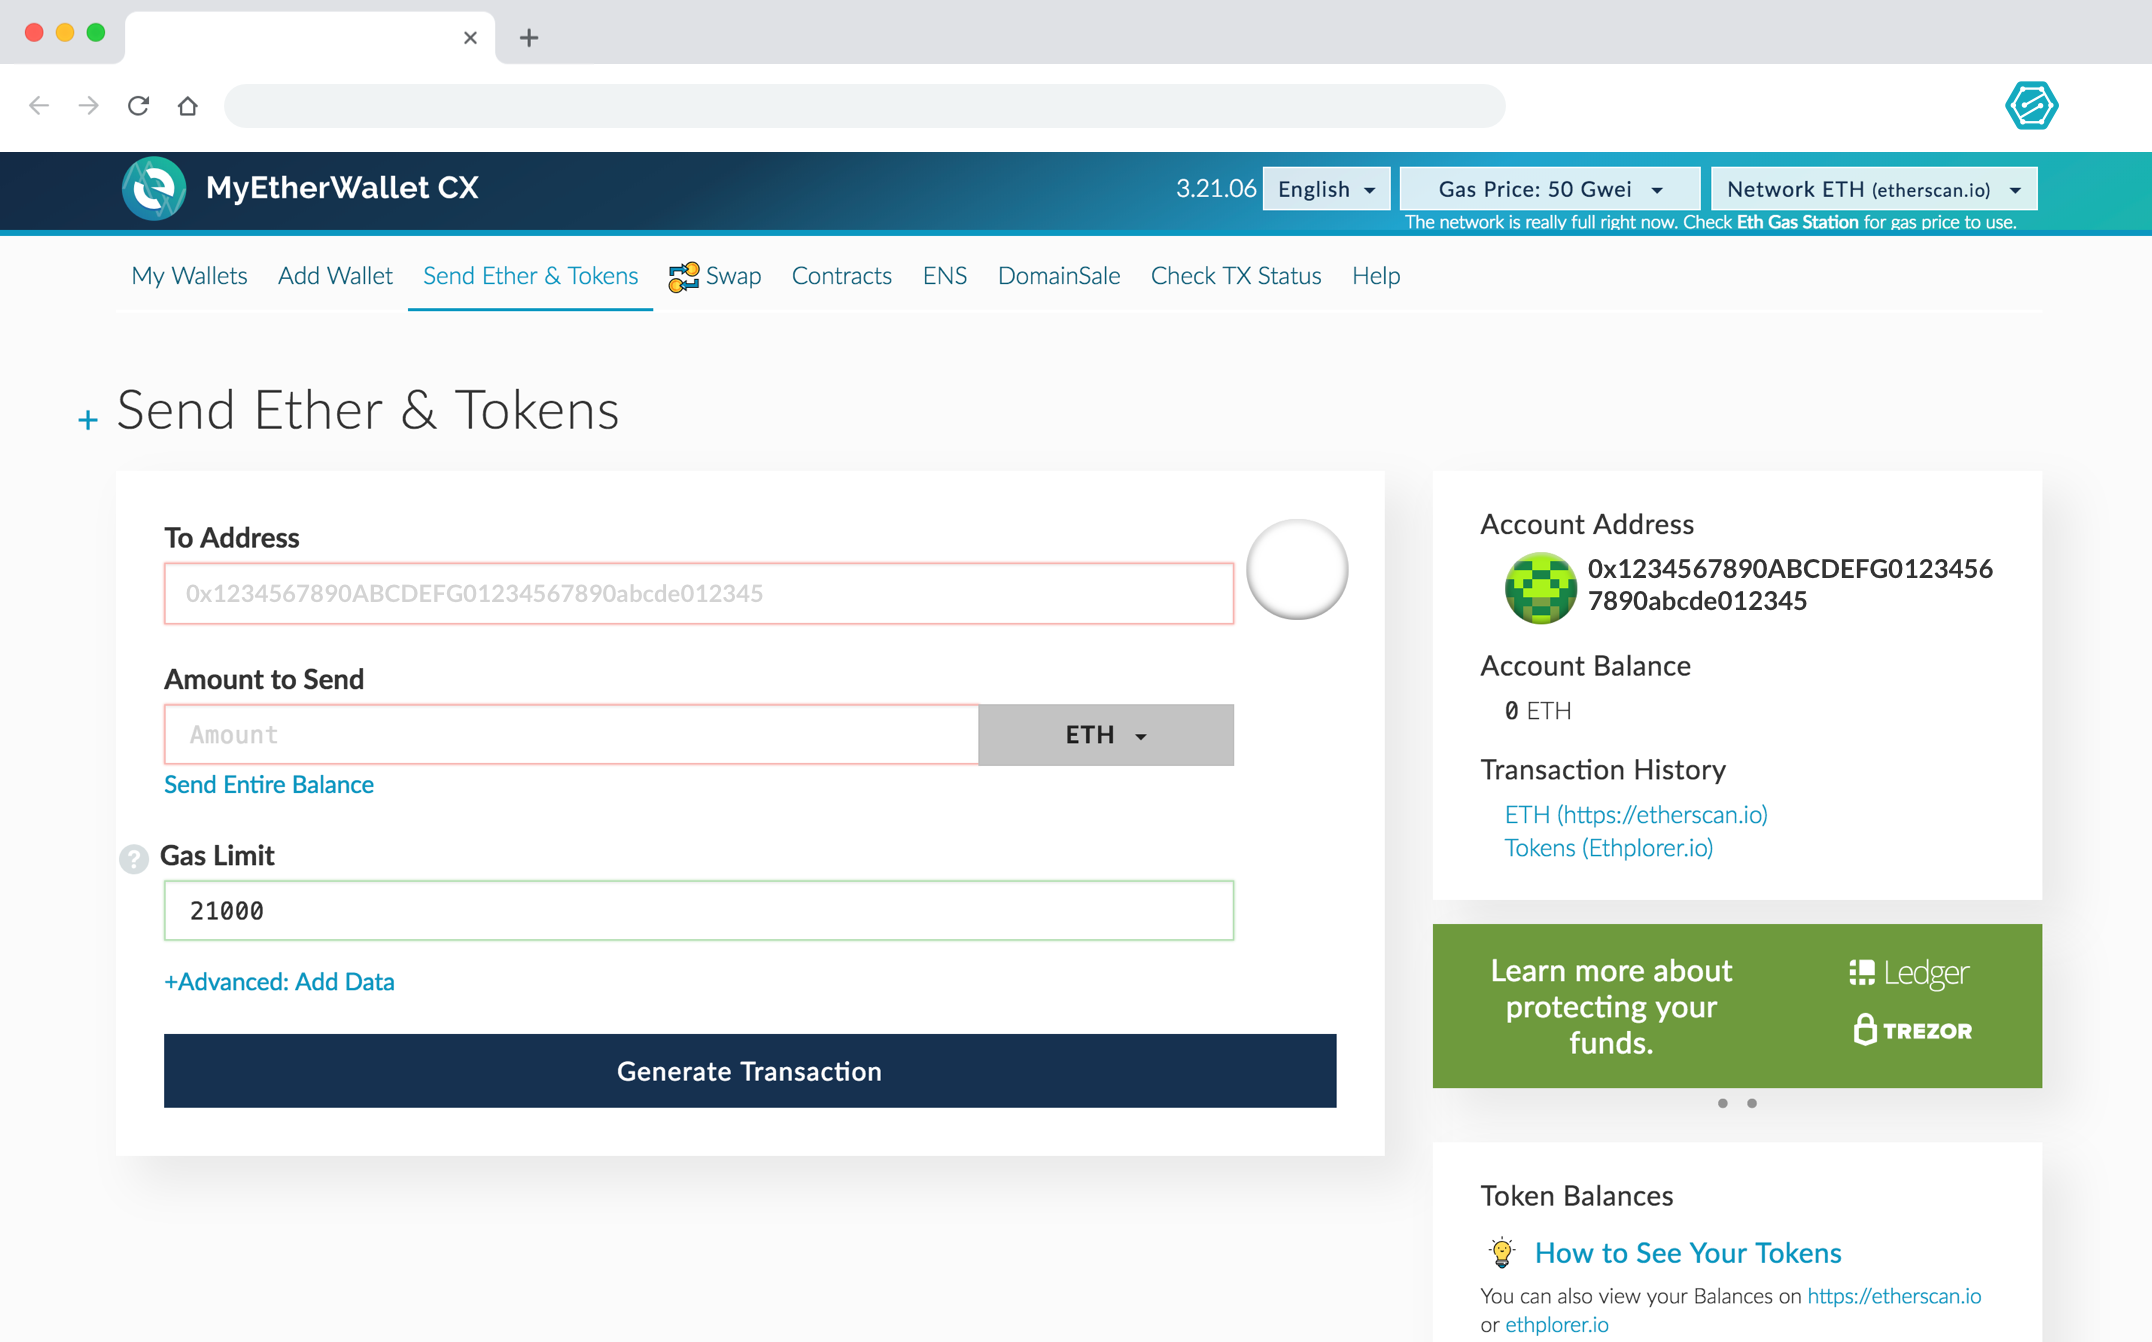
Task: Open the MEW CX browser extension icon
Action: pyautogui.click(x=2031, y=105)
